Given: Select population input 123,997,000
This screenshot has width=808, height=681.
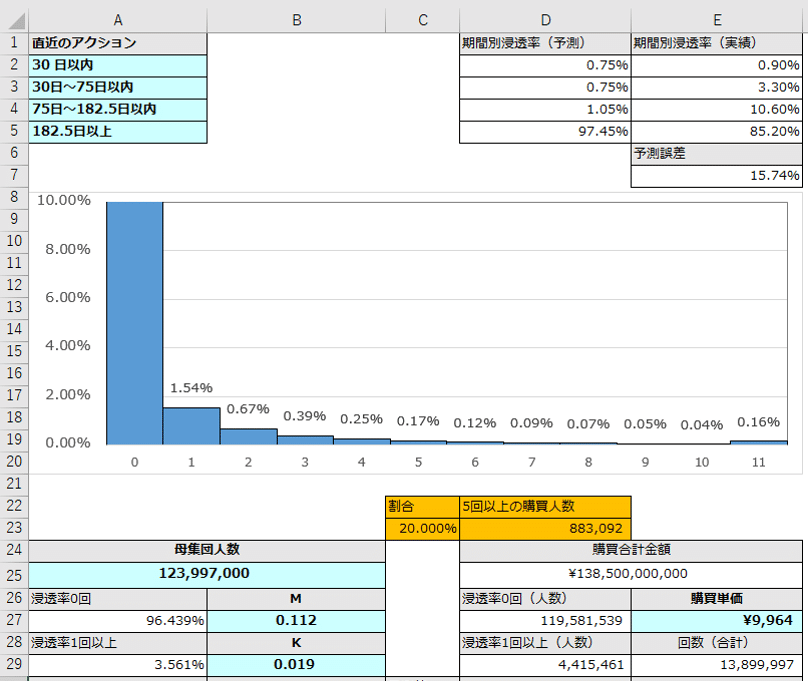Looking at the screenshot, I should (x=207, y=575).
